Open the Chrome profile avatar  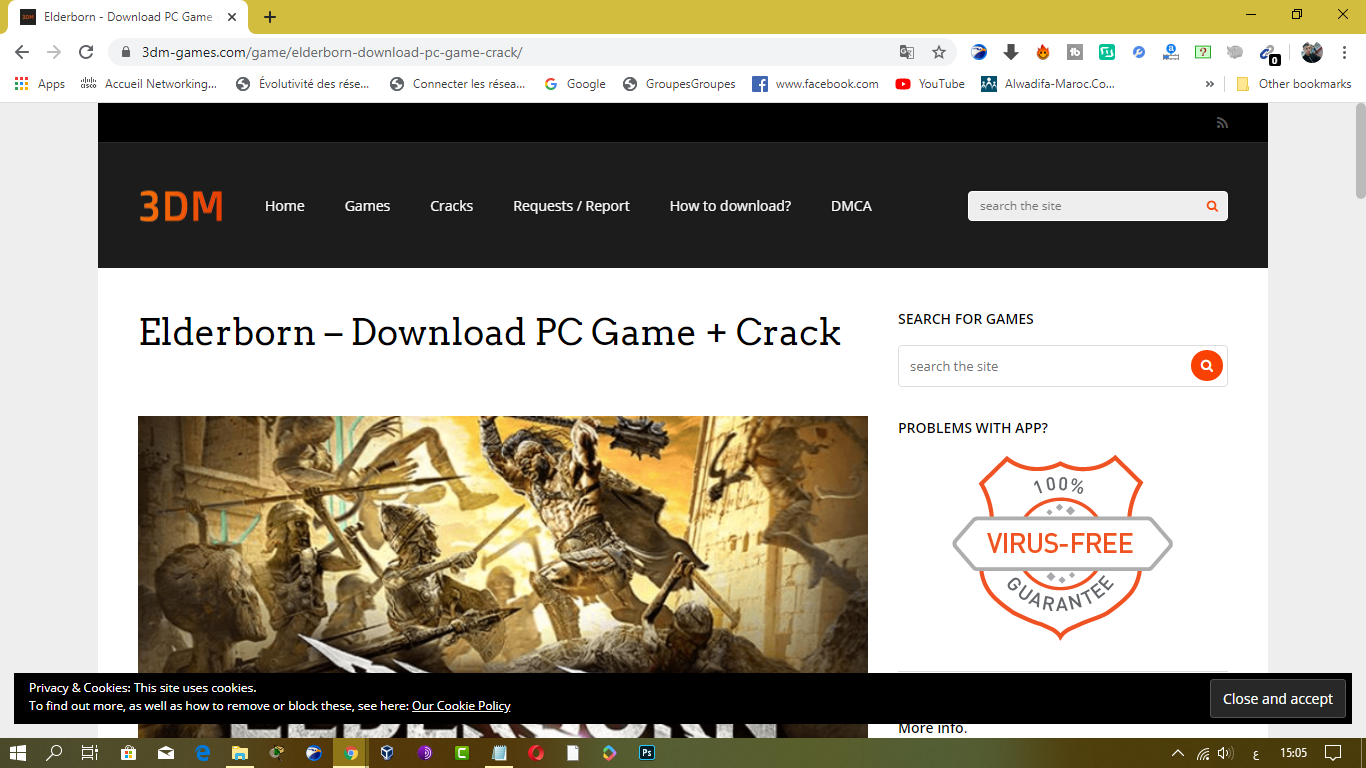click(x=1312, y=52)
